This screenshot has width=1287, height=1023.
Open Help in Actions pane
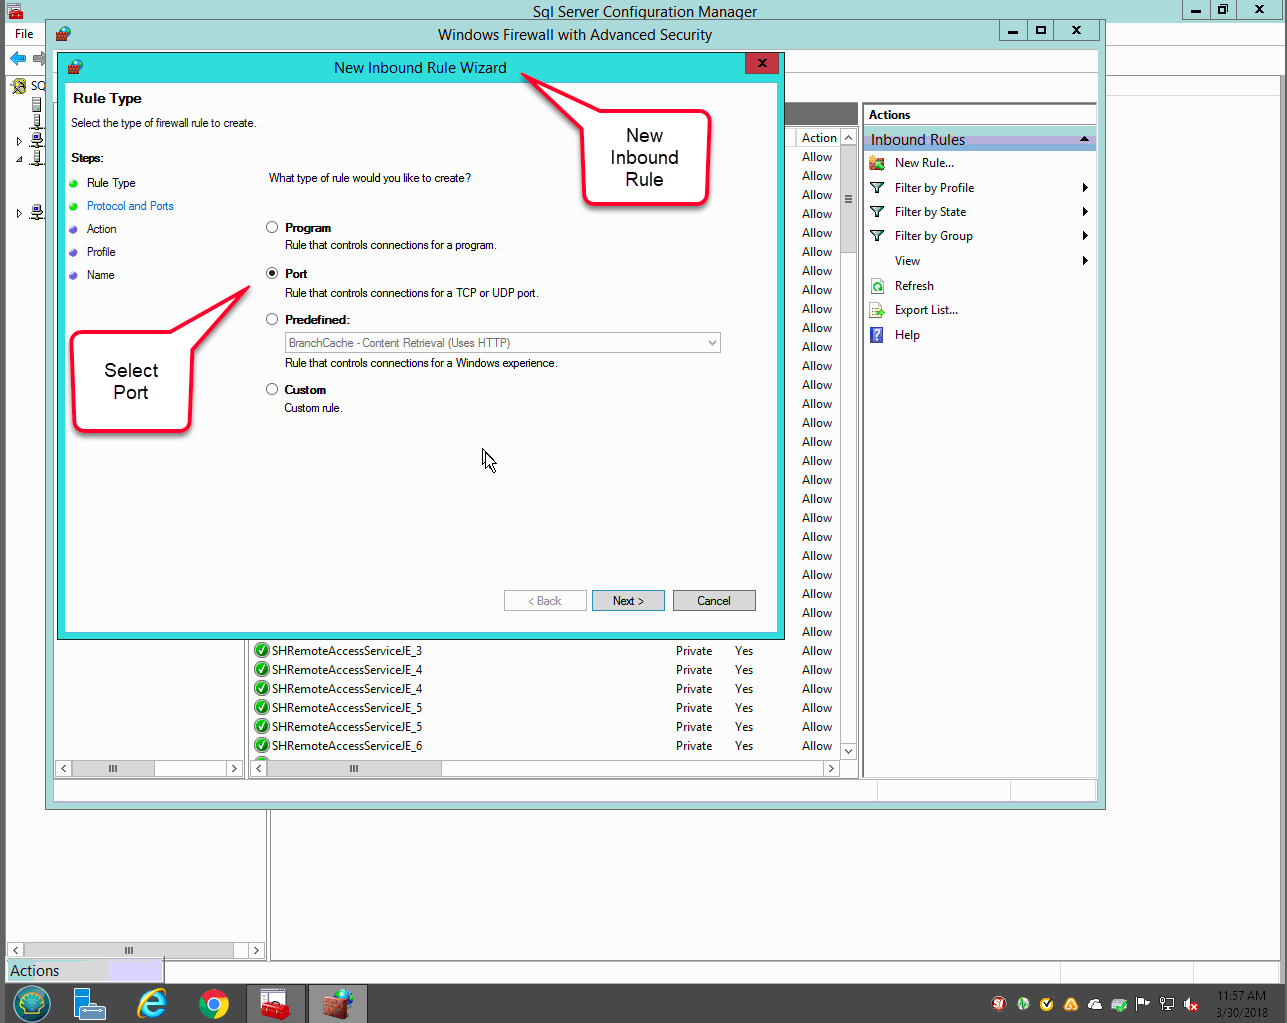(x=907, y=335)
